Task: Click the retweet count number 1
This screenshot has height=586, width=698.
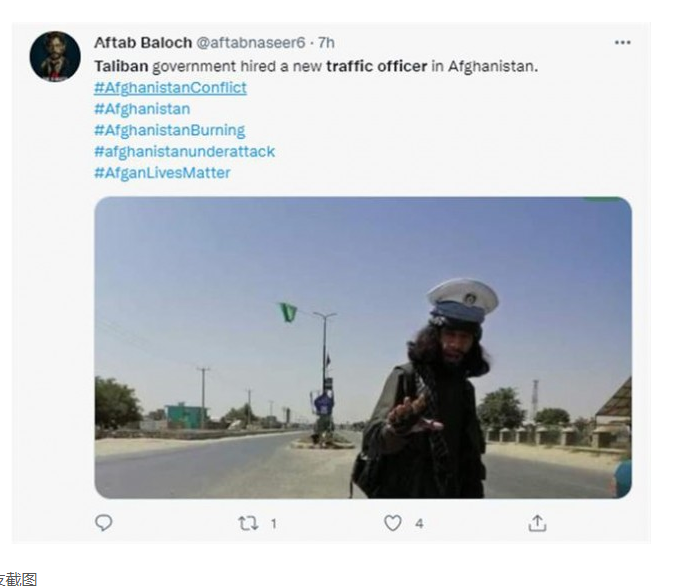Action: click(273, 524)
